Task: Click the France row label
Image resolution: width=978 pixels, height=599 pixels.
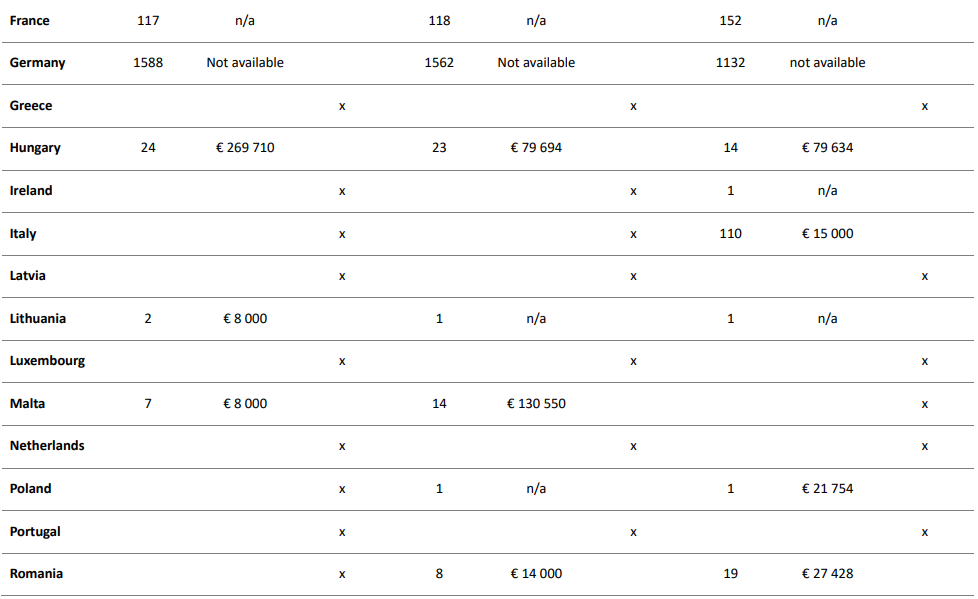Action: coord(29,21)
